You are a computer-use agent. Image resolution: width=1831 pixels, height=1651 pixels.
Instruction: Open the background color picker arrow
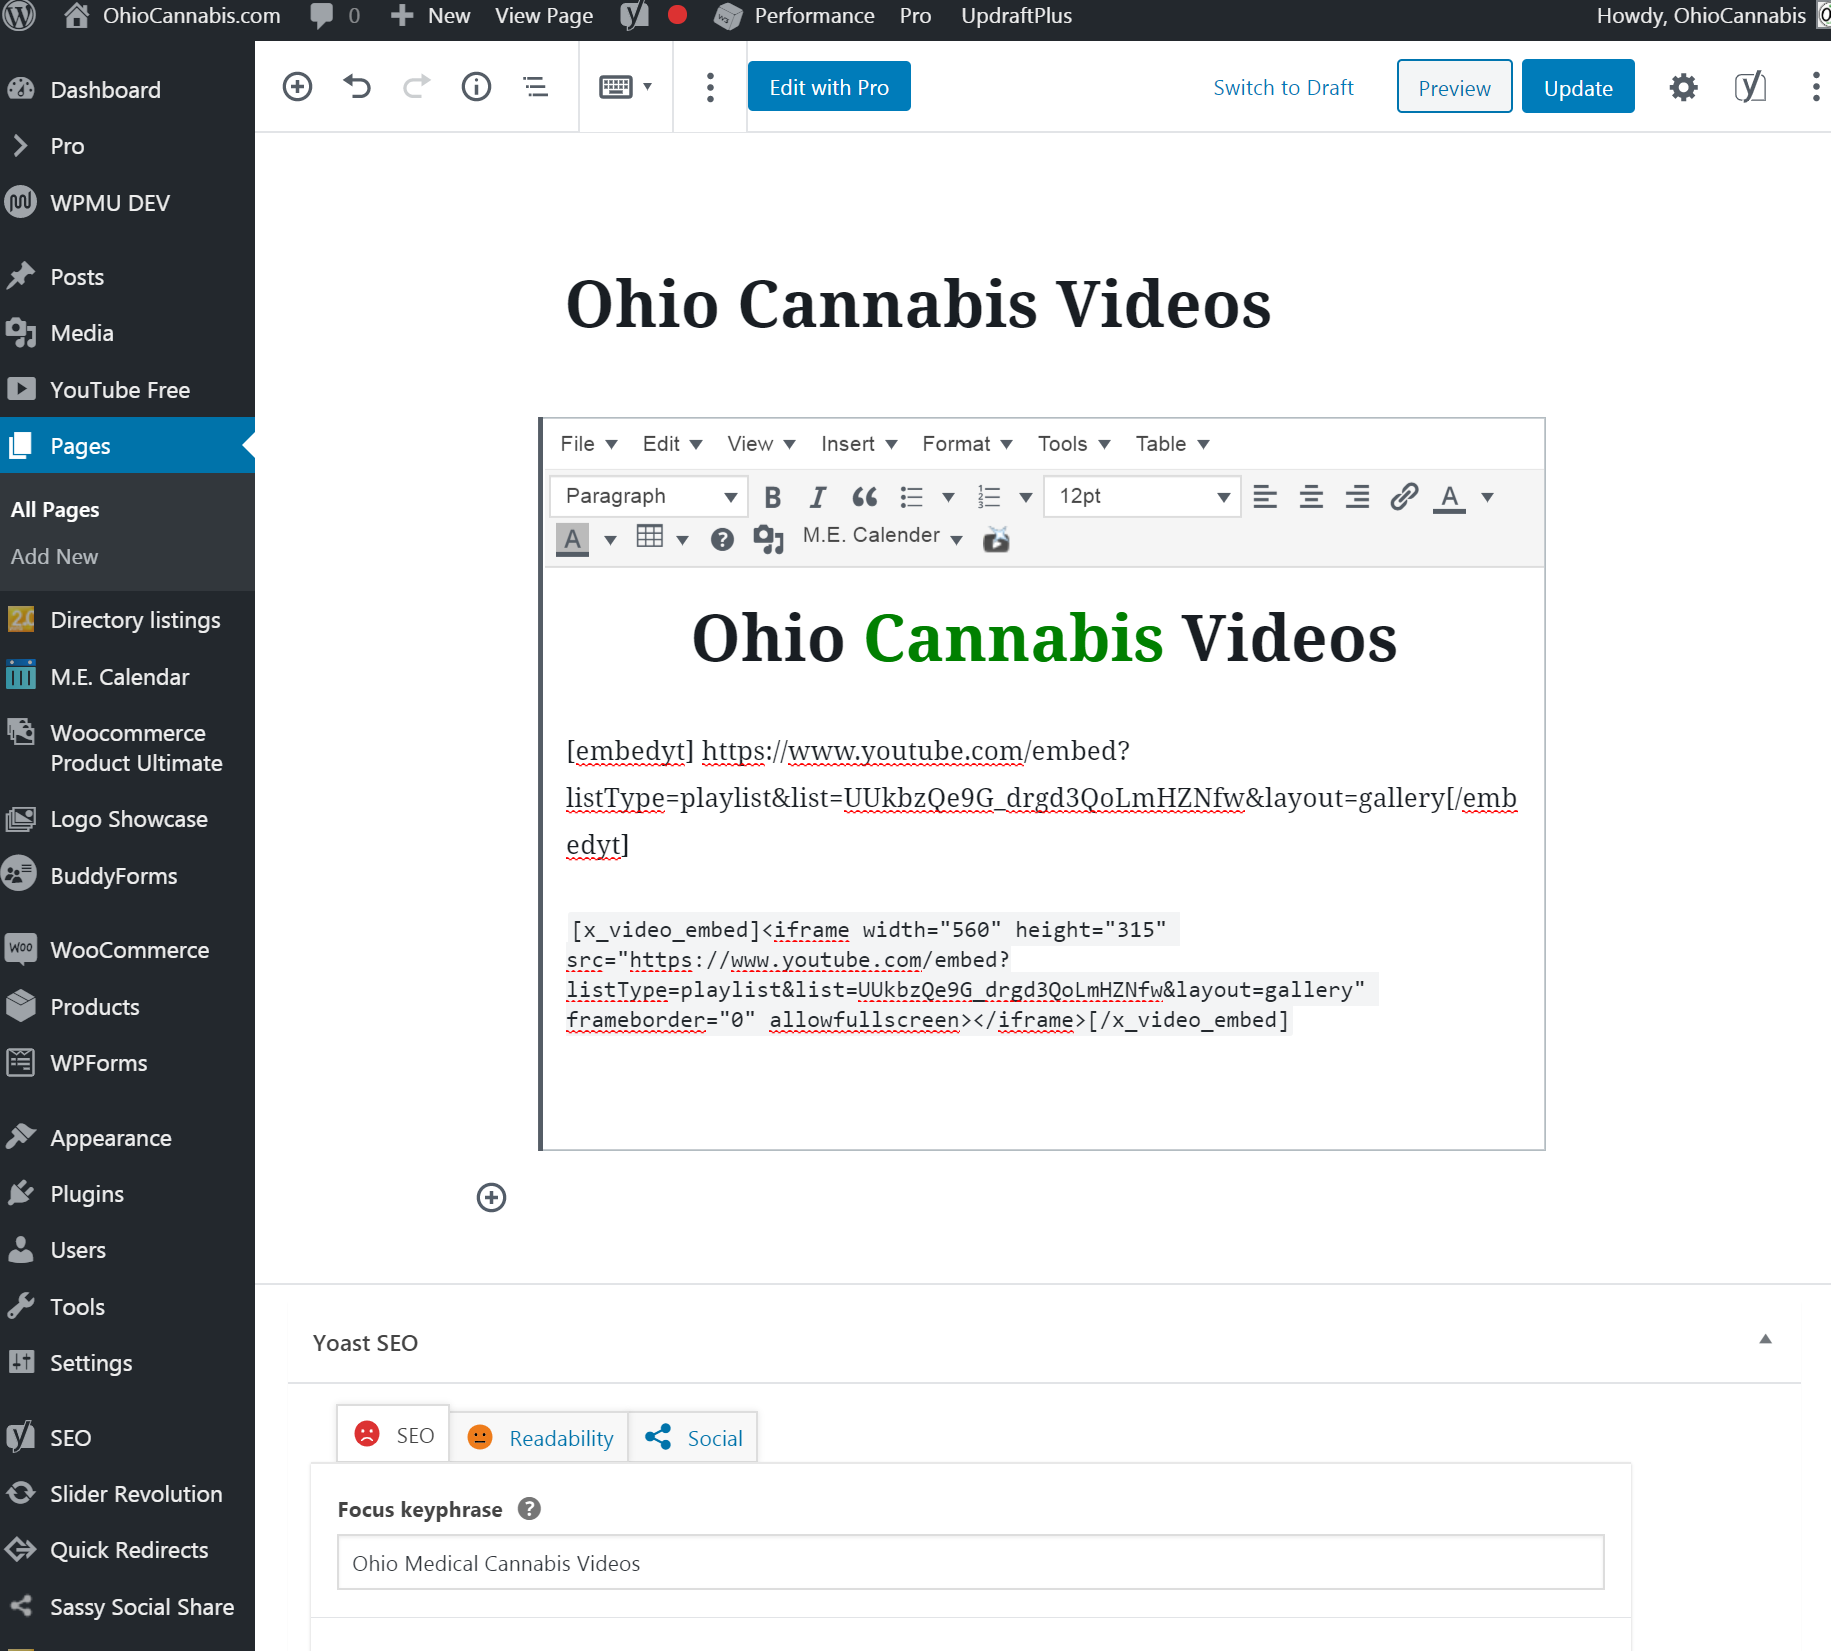tap(610, 540)
